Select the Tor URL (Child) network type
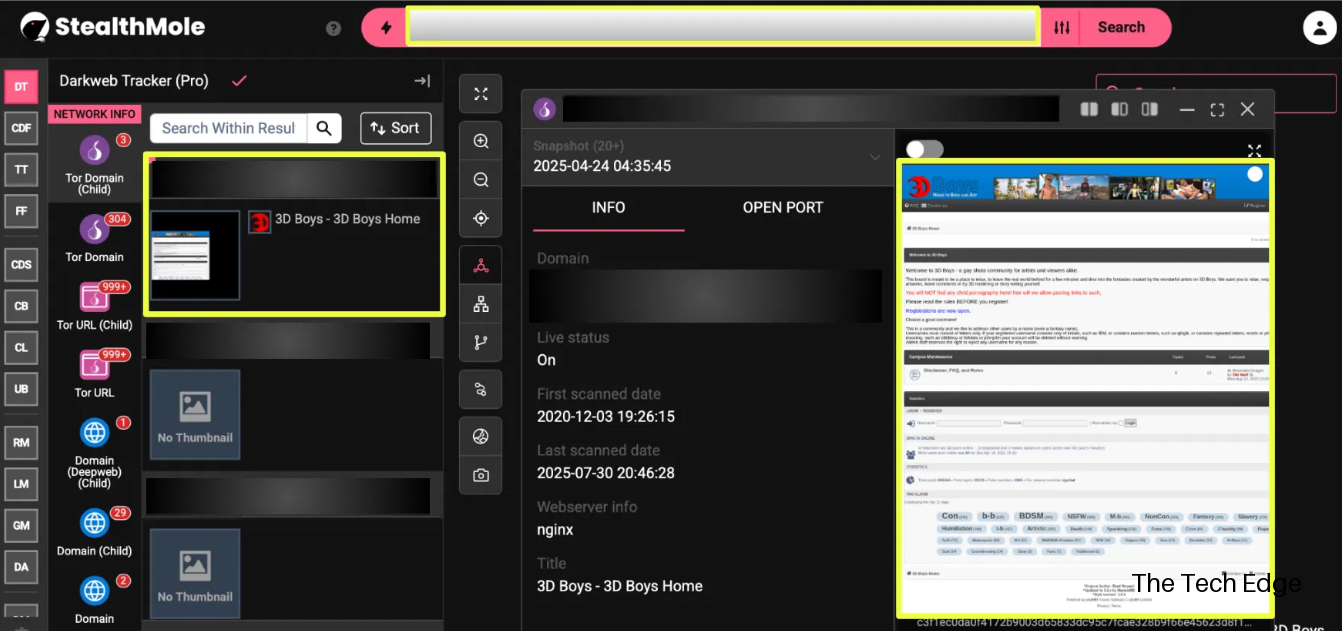1342x631 pixels. (95, 305)
